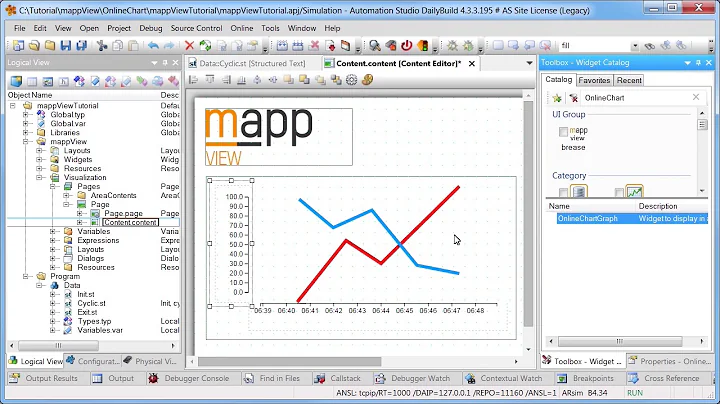This screenshot has height=404, width=720.
Task: Select Content.content in the project tree
Action: coord(130,222)
